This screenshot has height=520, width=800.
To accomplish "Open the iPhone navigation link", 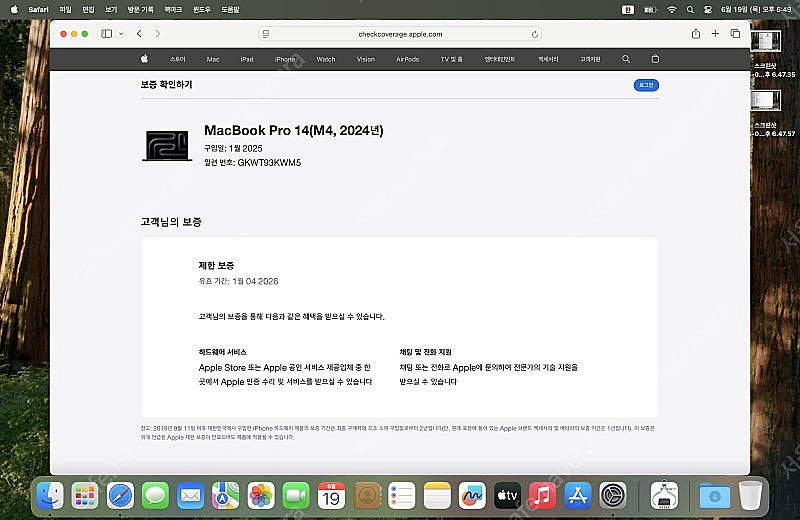I will tap(285, 59).
